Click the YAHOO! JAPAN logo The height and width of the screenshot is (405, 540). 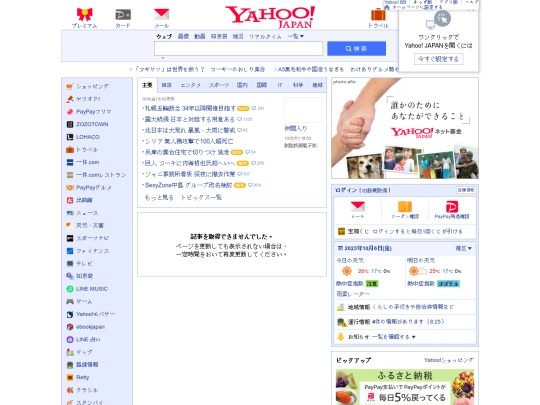click(x=270, y=17)
